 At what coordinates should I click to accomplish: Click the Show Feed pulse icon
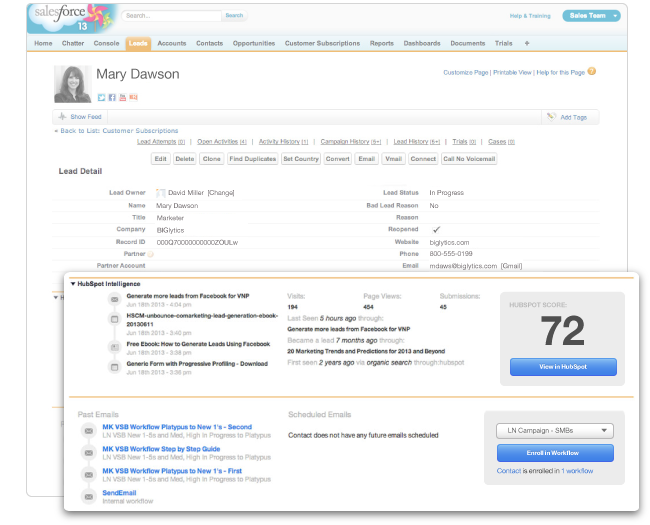[62, 117]
